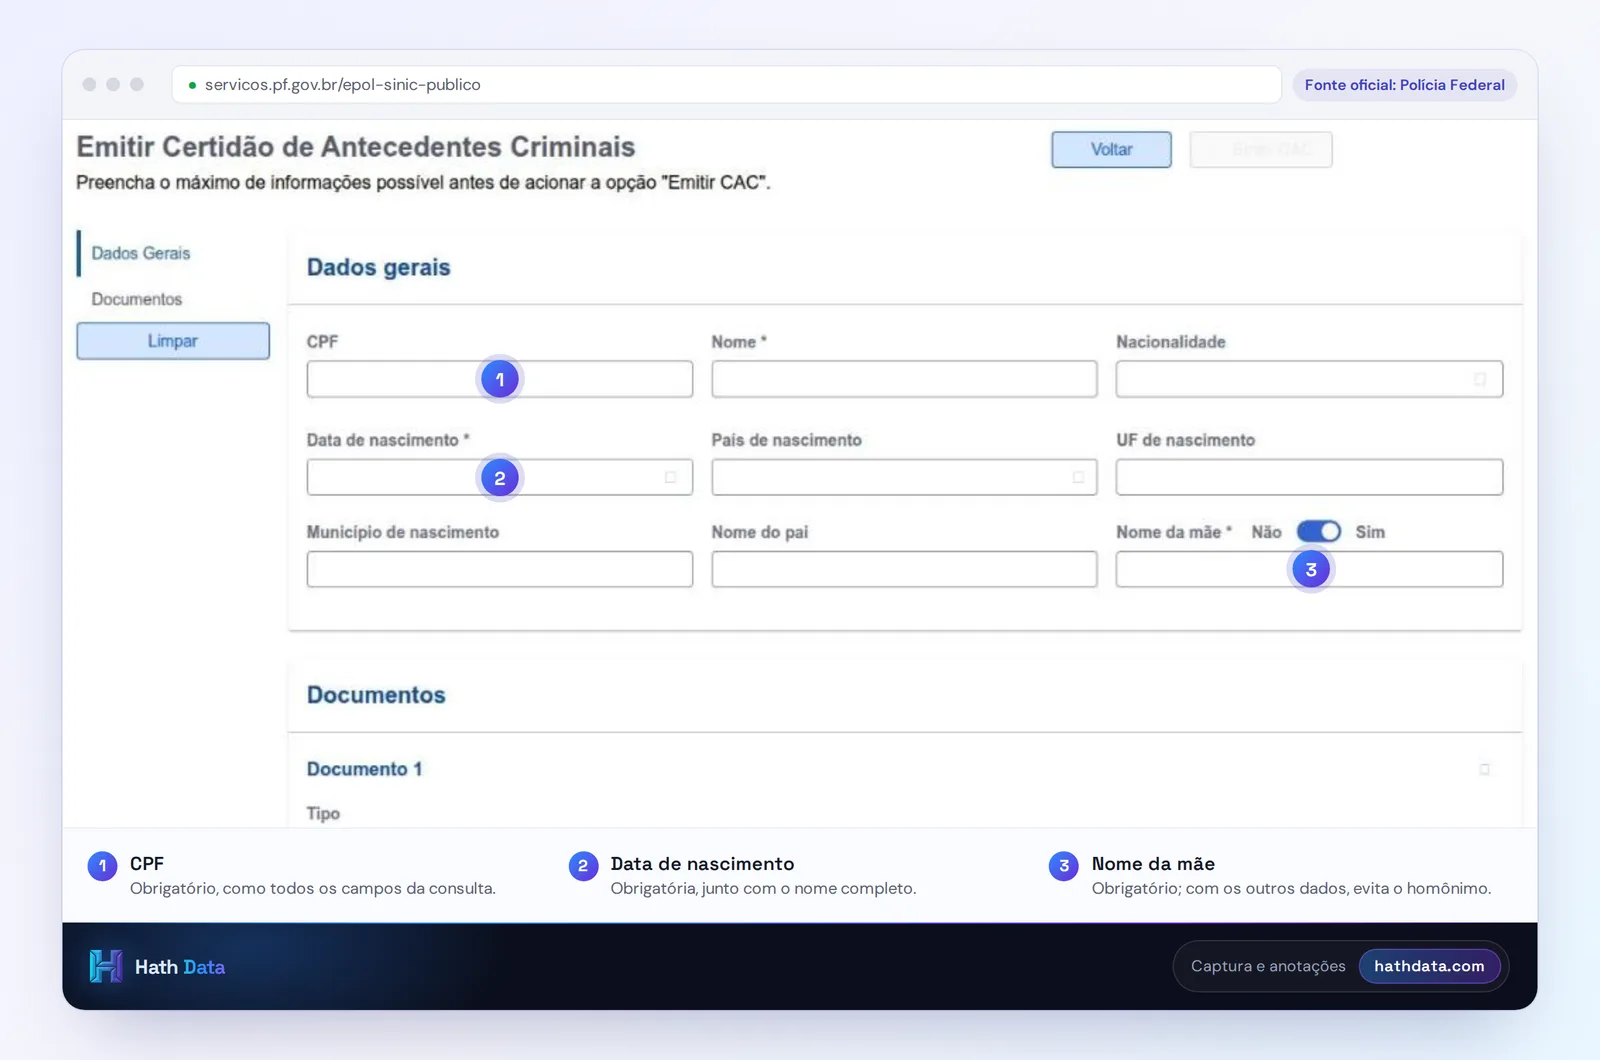Click the Captura e anotações text
Viewport: 1600px width, 1060px height.
pos(1268,966)
